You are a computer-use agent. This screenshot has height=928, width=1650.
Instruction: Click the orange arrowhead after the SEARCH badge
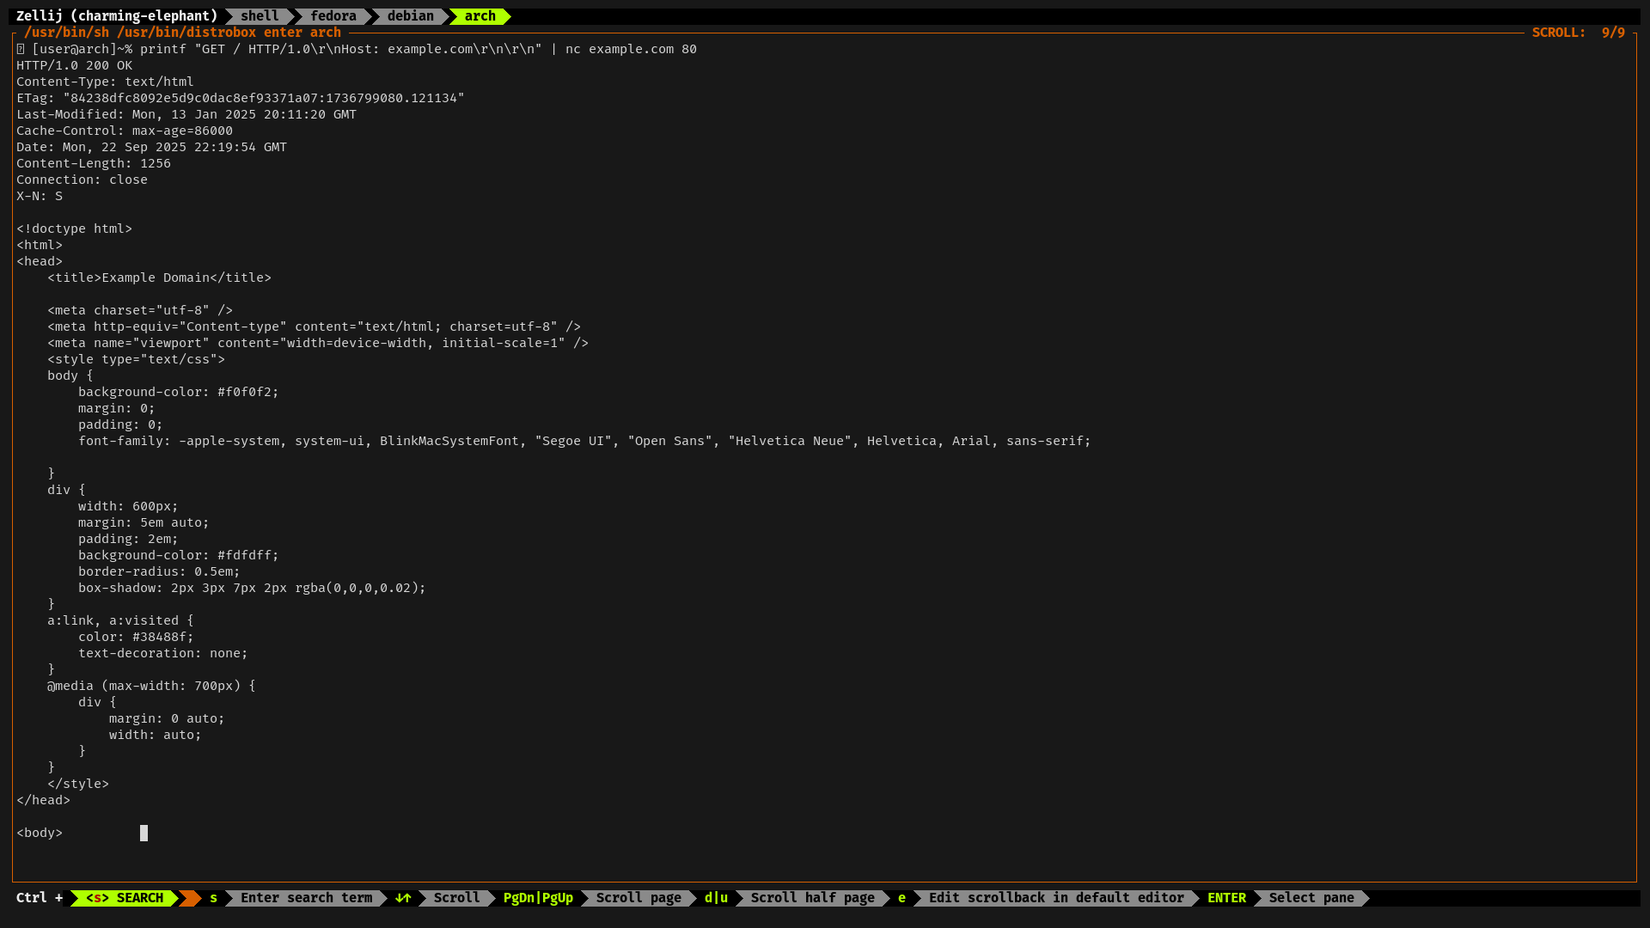(188, 897)
